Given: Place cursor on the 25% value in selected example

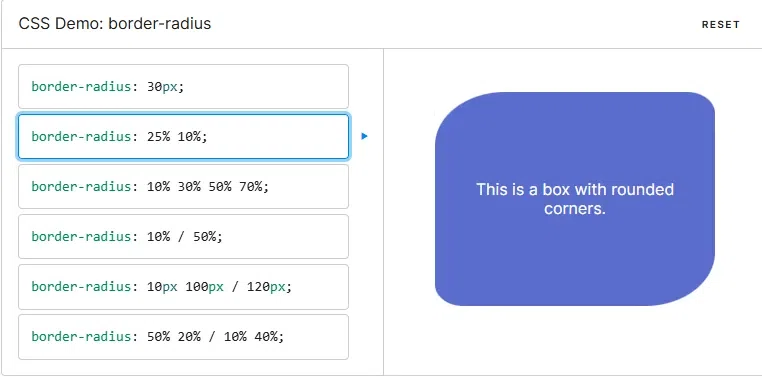Looking at the screenshot, I should (x=159, y=137).
